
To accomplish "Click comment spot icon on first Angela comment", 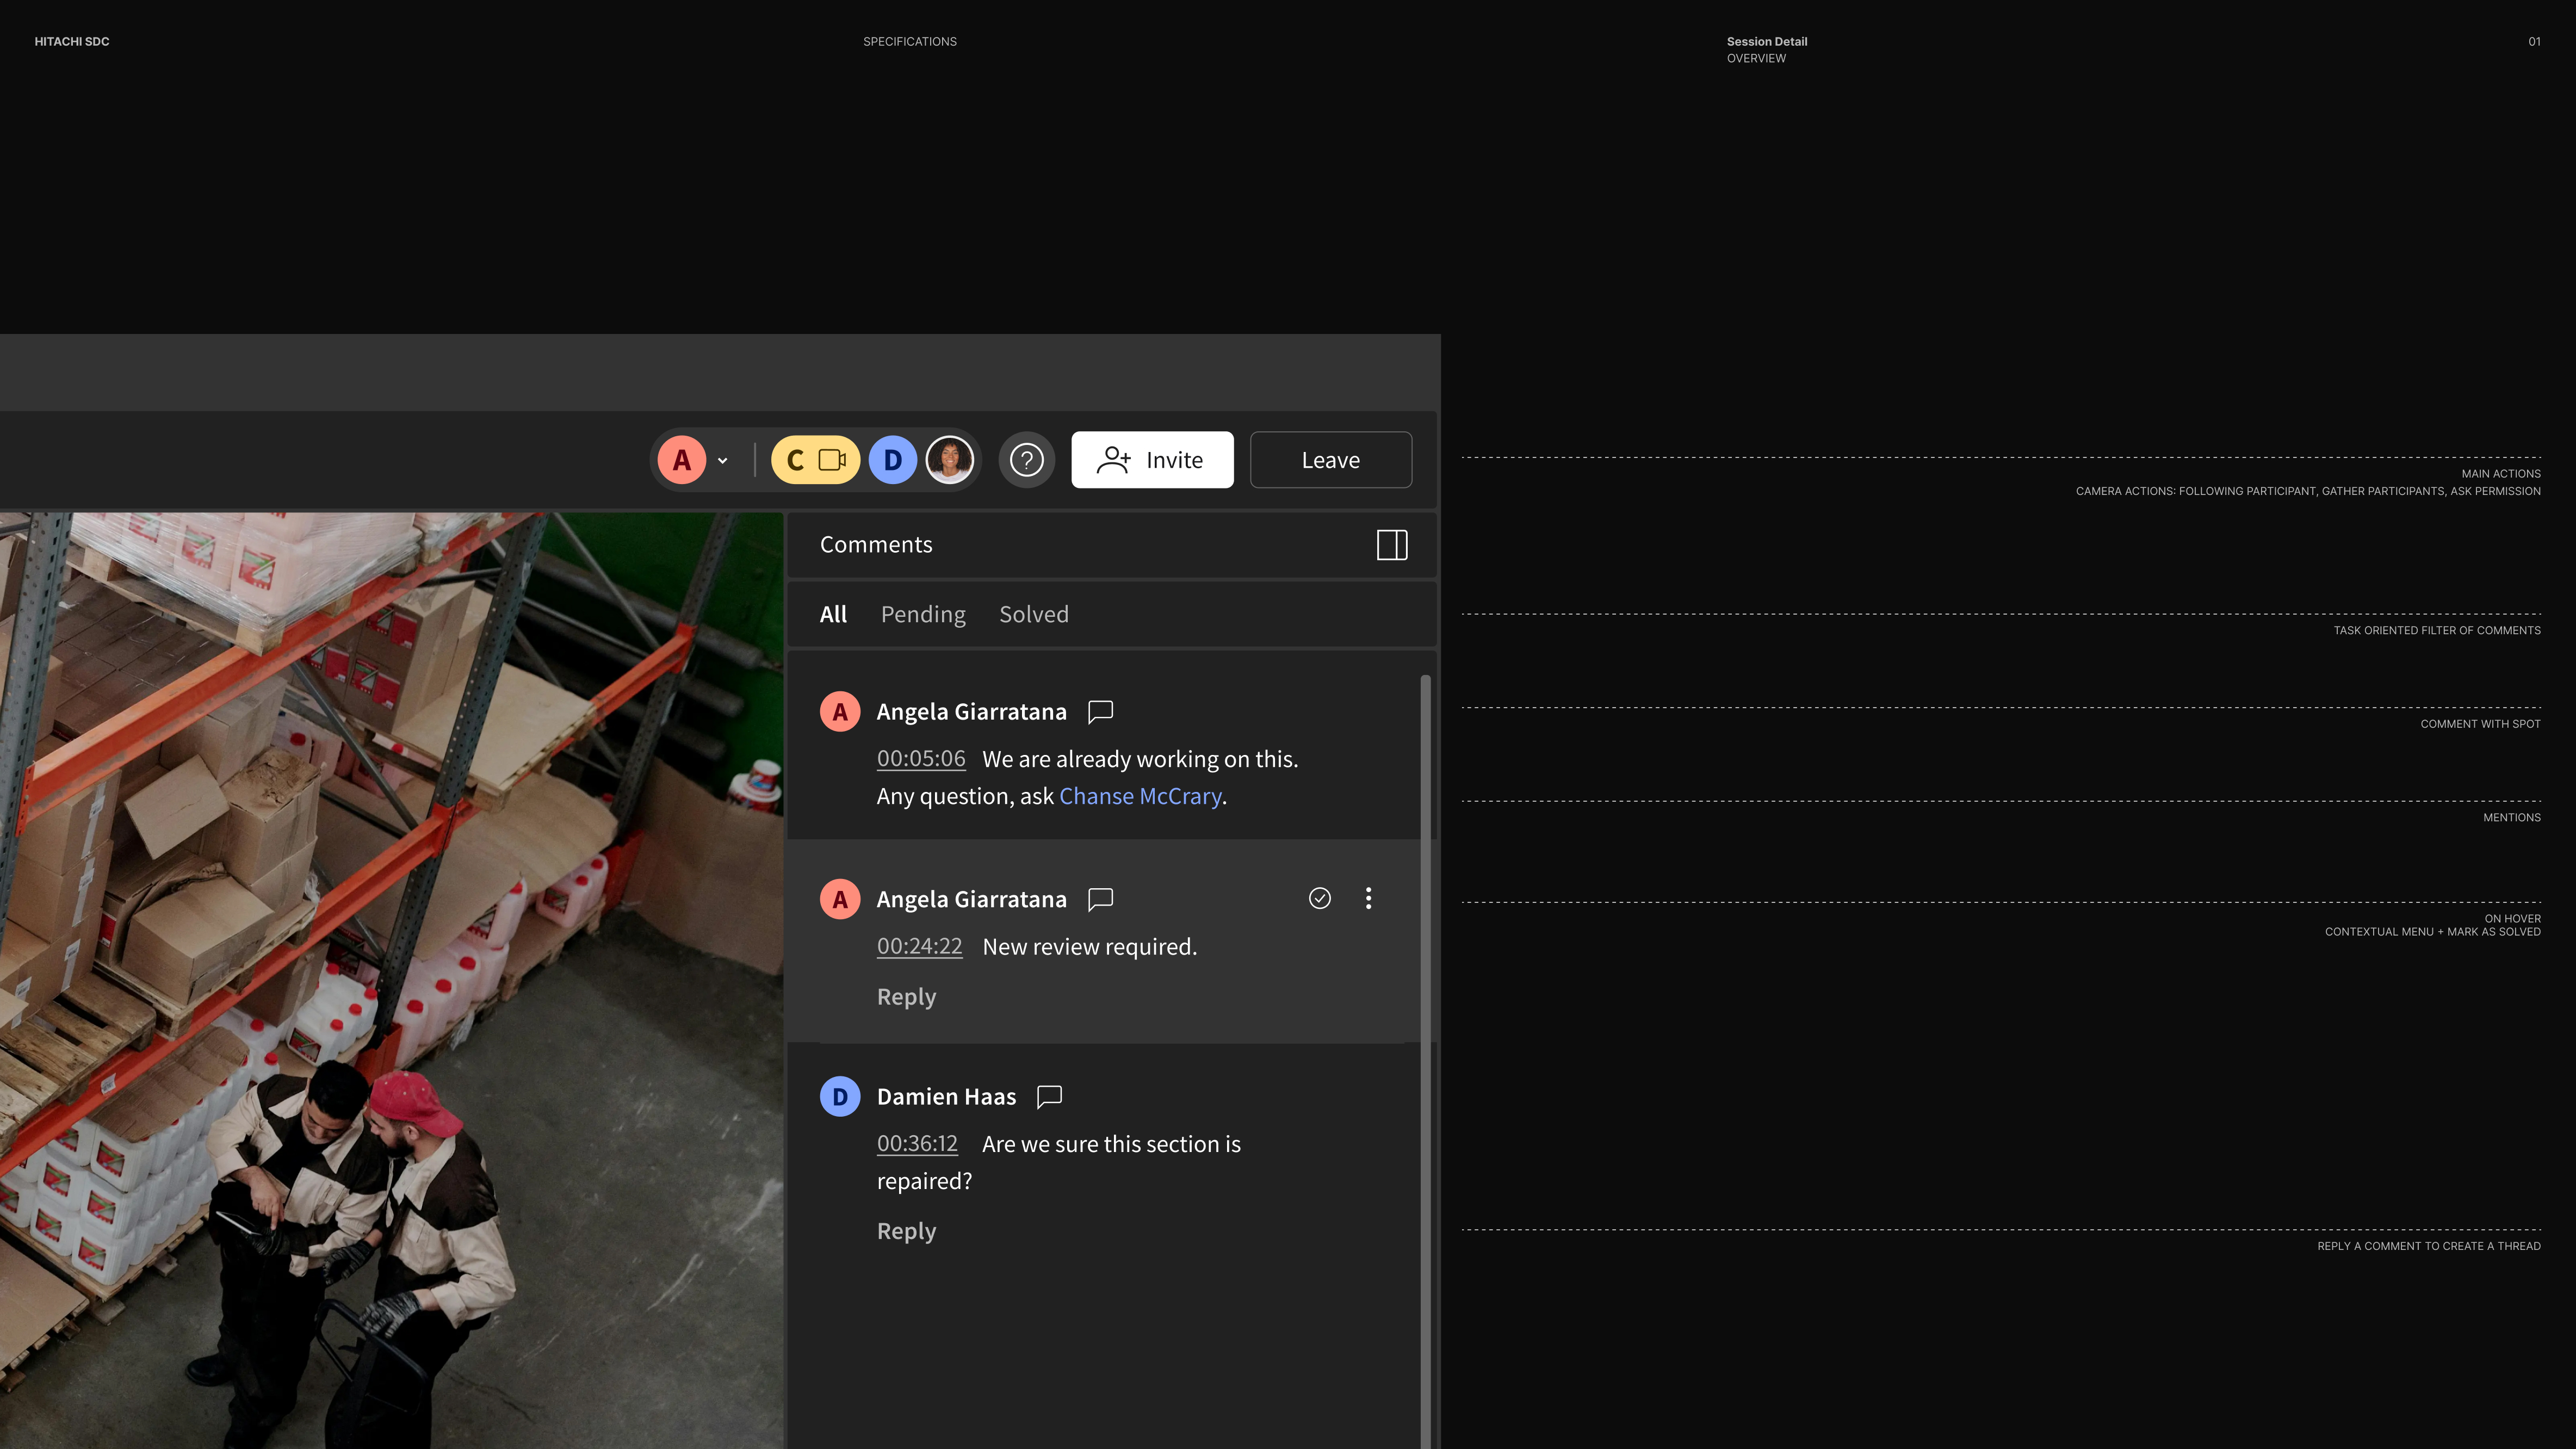I will (x=1100, y=711).
